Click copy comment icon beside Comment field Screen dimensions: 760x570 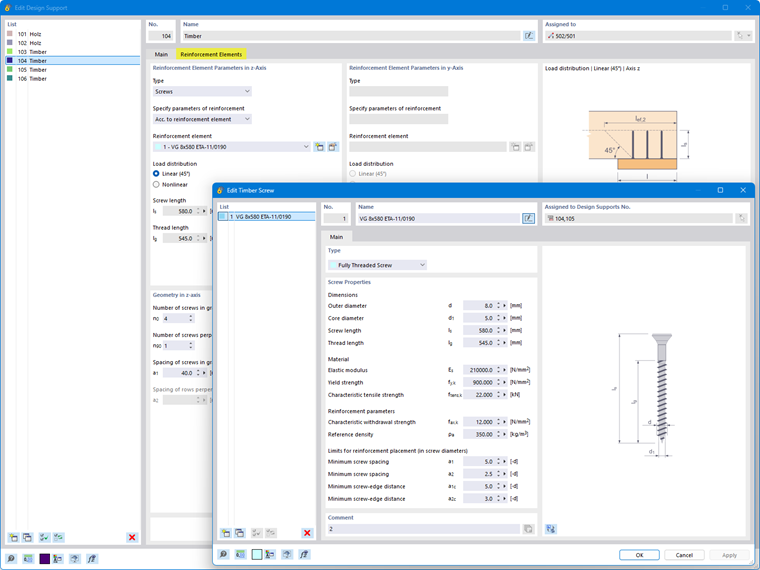528,529
